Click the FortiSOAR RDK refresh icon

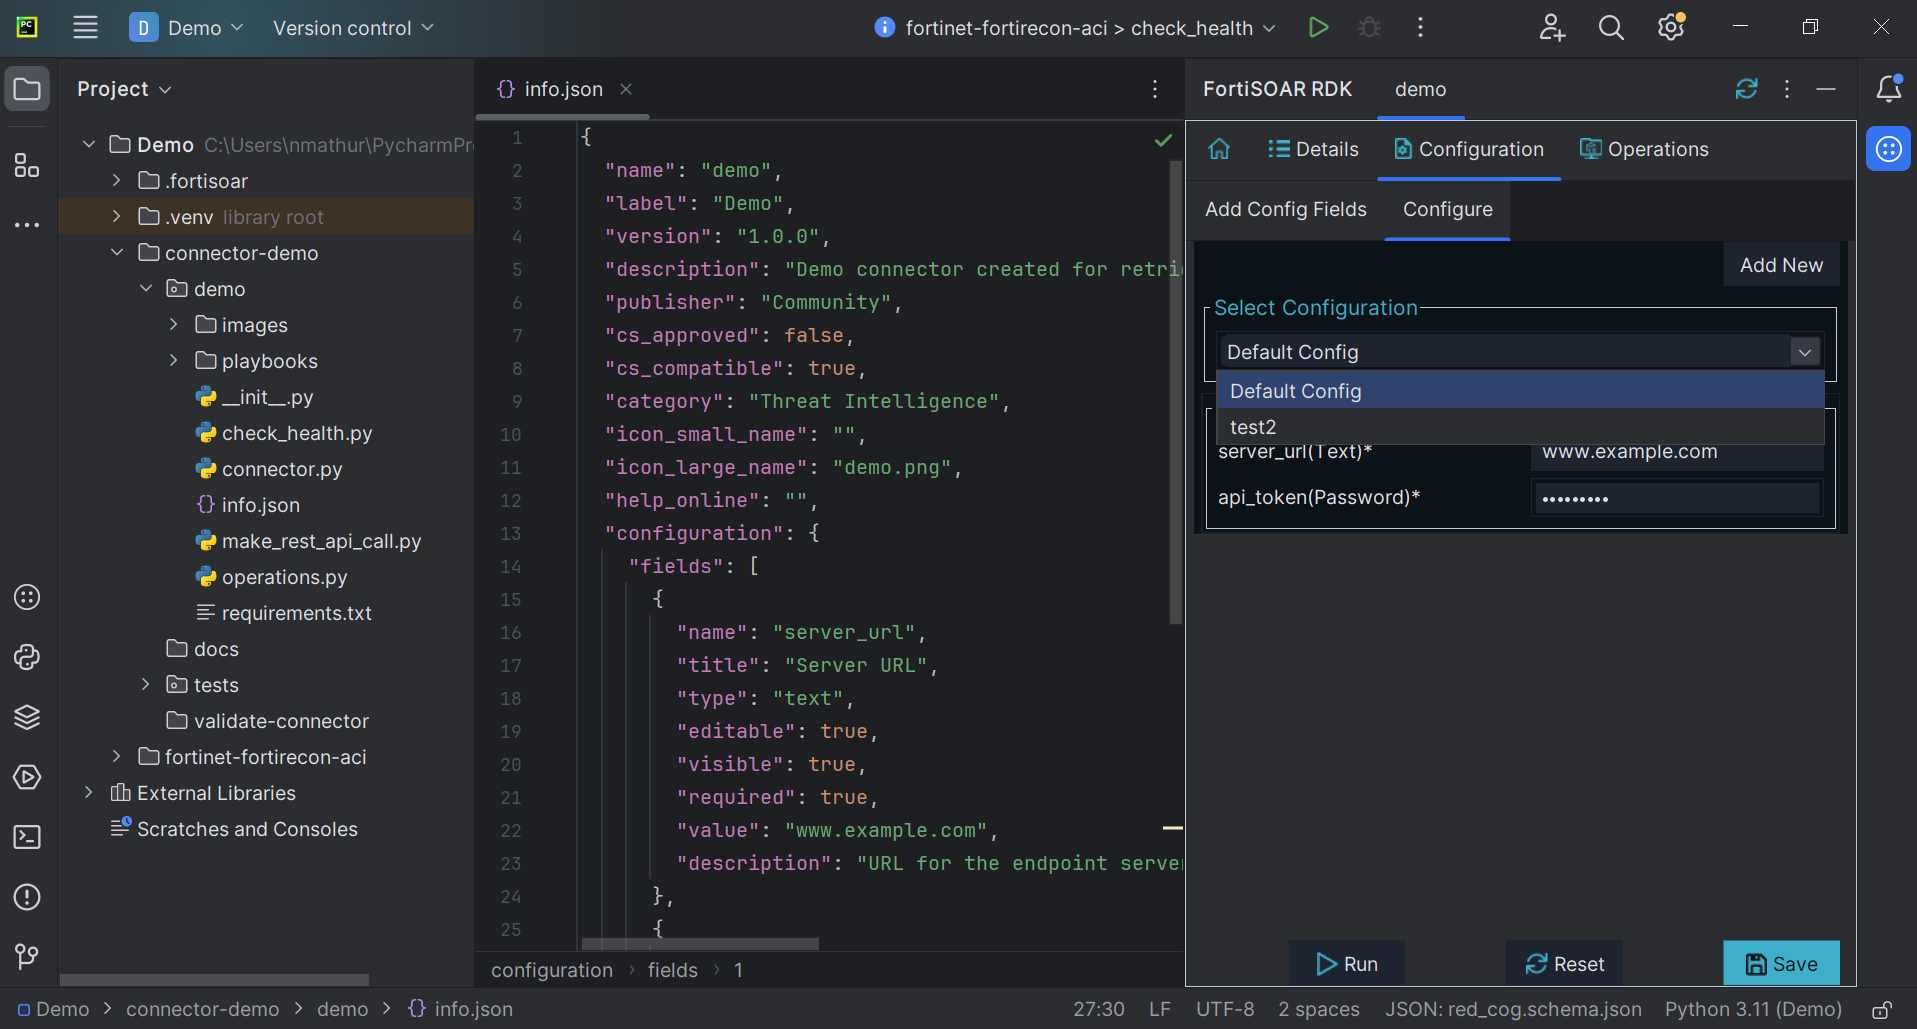point(1746,89)
